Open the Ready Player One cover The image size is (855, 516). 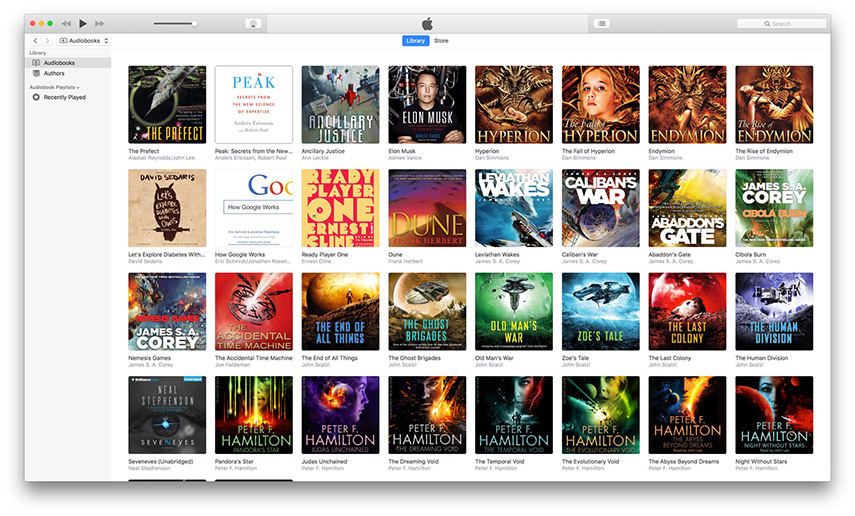click(x=341, y=208)
